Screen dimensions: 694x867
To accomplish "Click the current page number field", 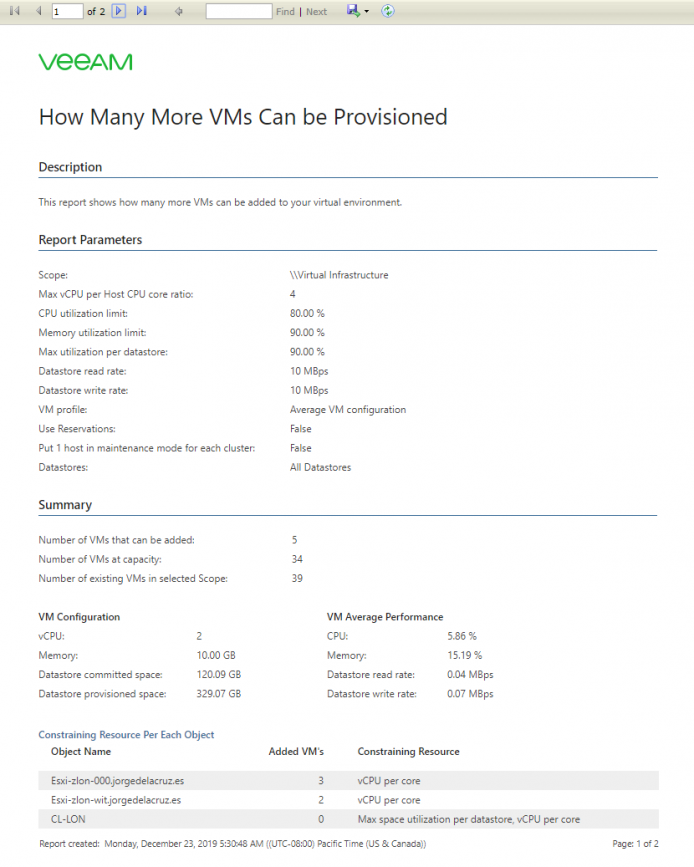I will (x=67, y=11).
